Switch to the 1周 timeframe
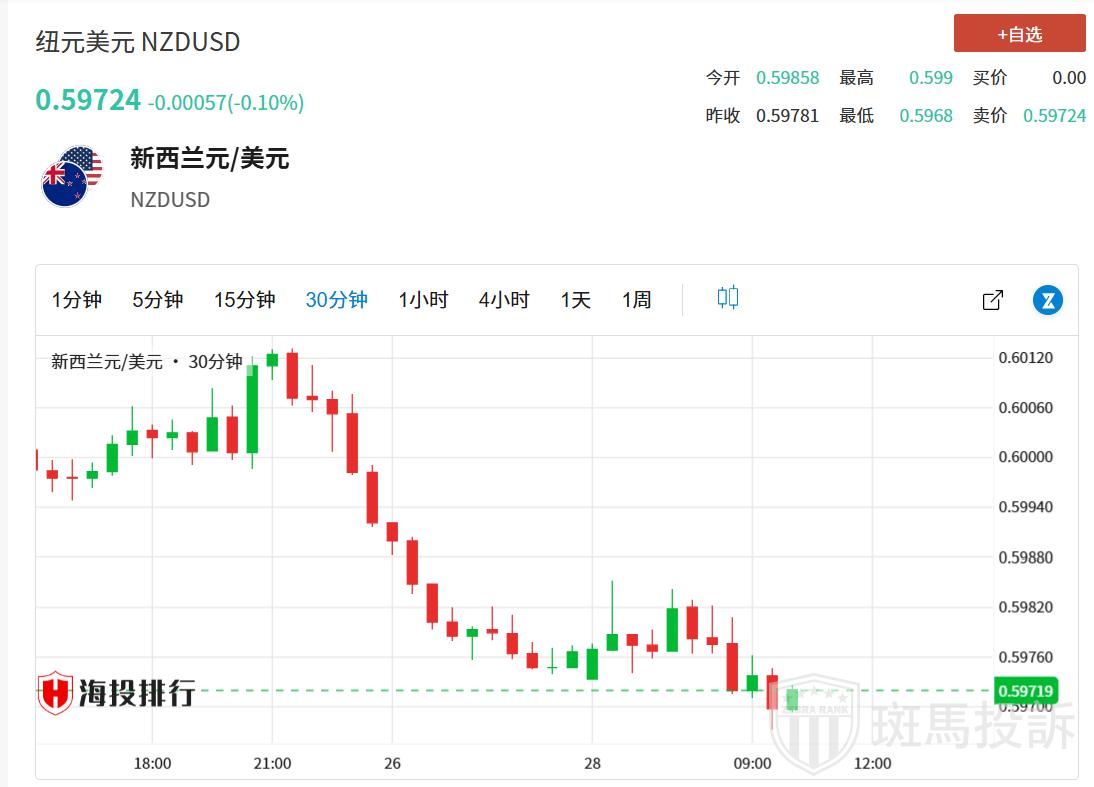This screenshot has height=787, width=1094. point(637,300)
